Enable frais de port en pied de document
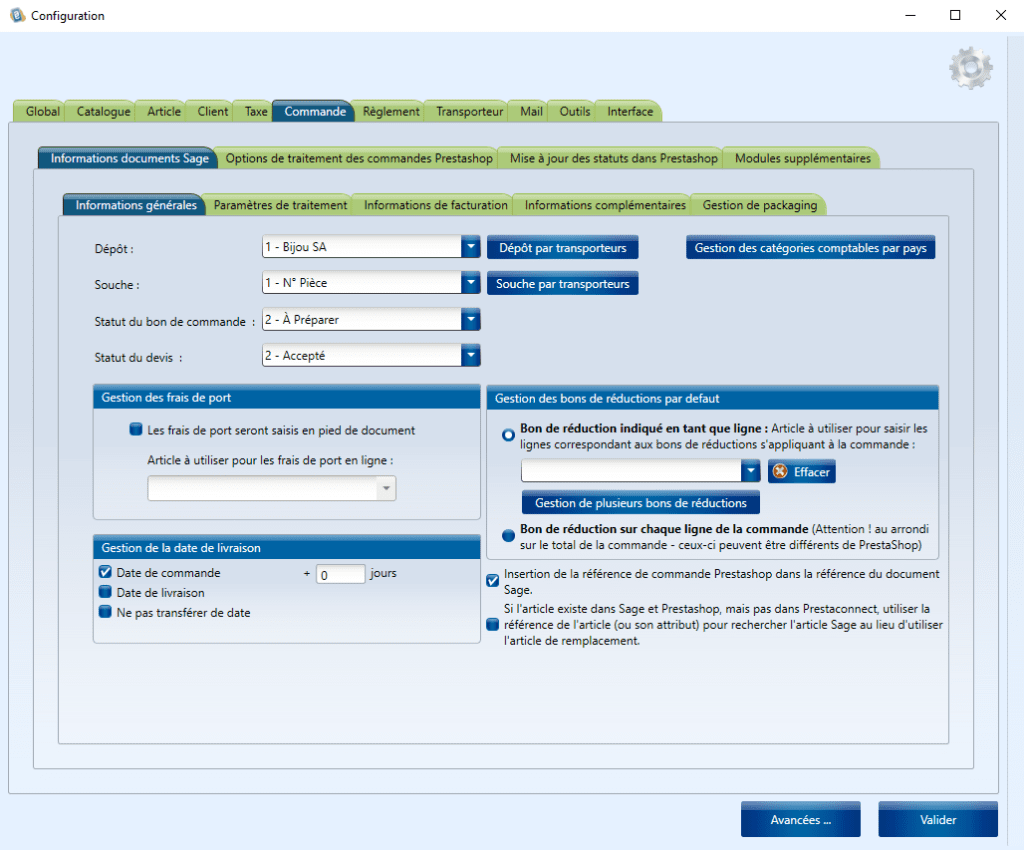This screenshot has height=850, width=1024. (137, 430)
